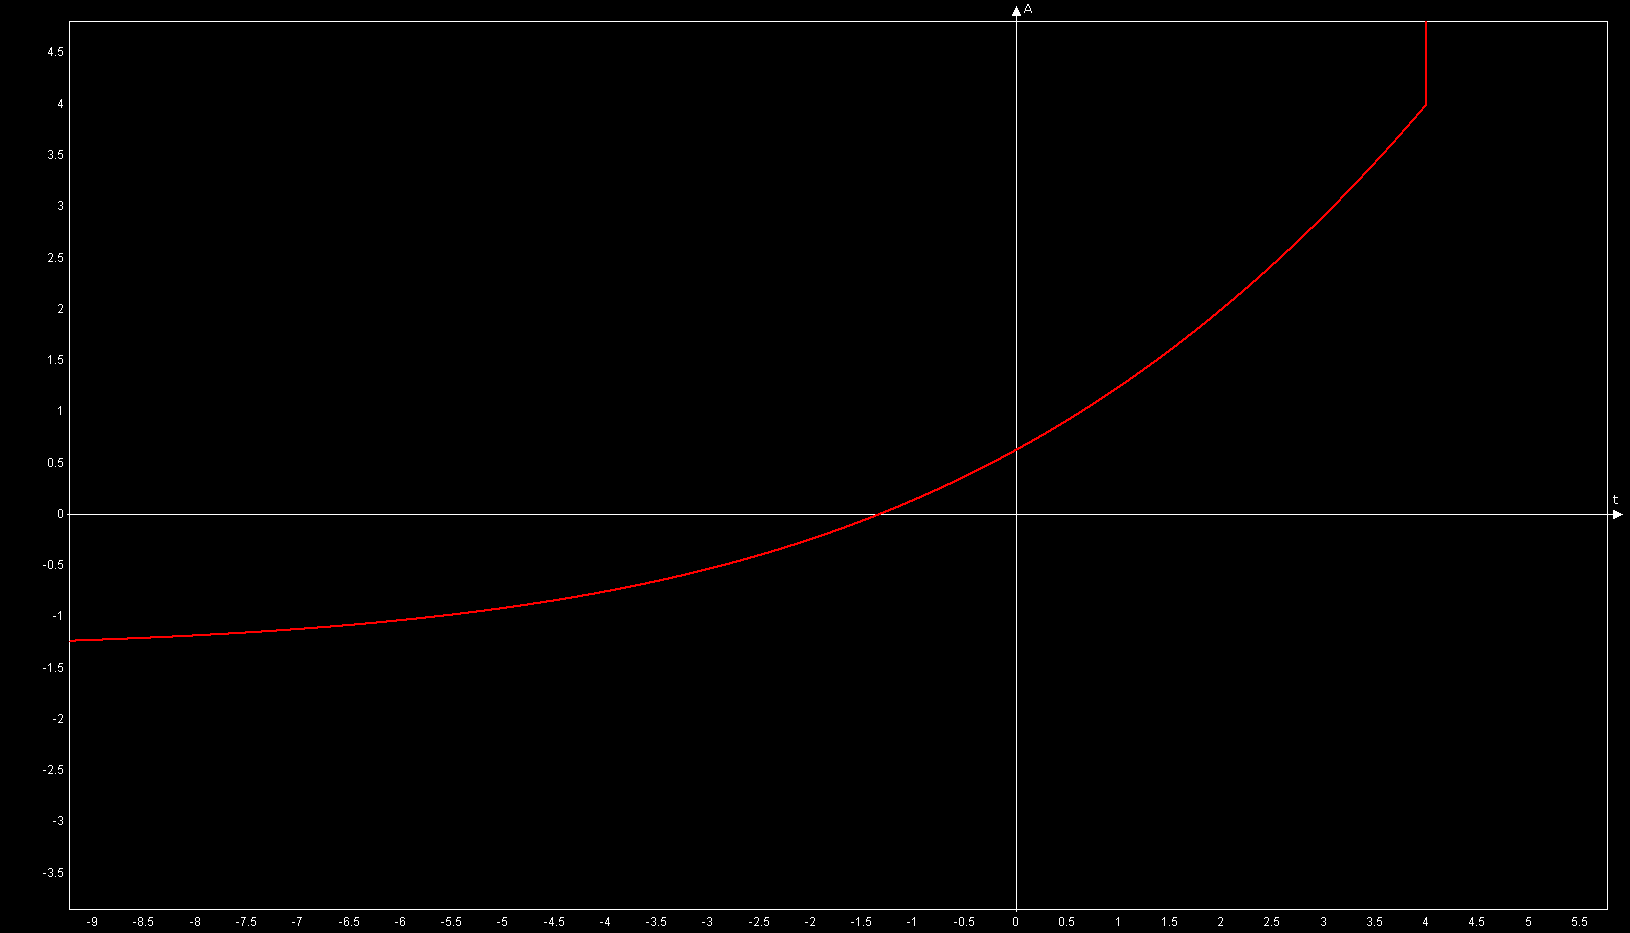Screen dimensions: 1630x933
Task: Click the 0 tick label on the bottom scale
Action: coord(1016,922)
